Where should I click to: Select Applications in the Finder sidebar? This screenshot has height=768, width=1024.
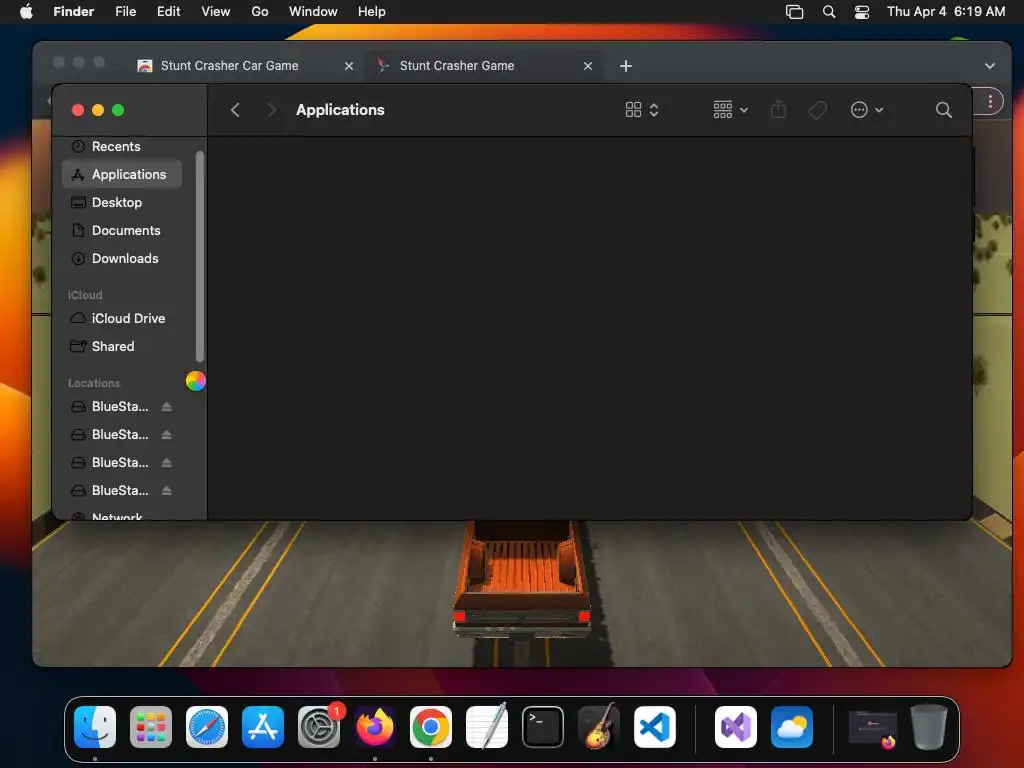click(x=121, y=174)
